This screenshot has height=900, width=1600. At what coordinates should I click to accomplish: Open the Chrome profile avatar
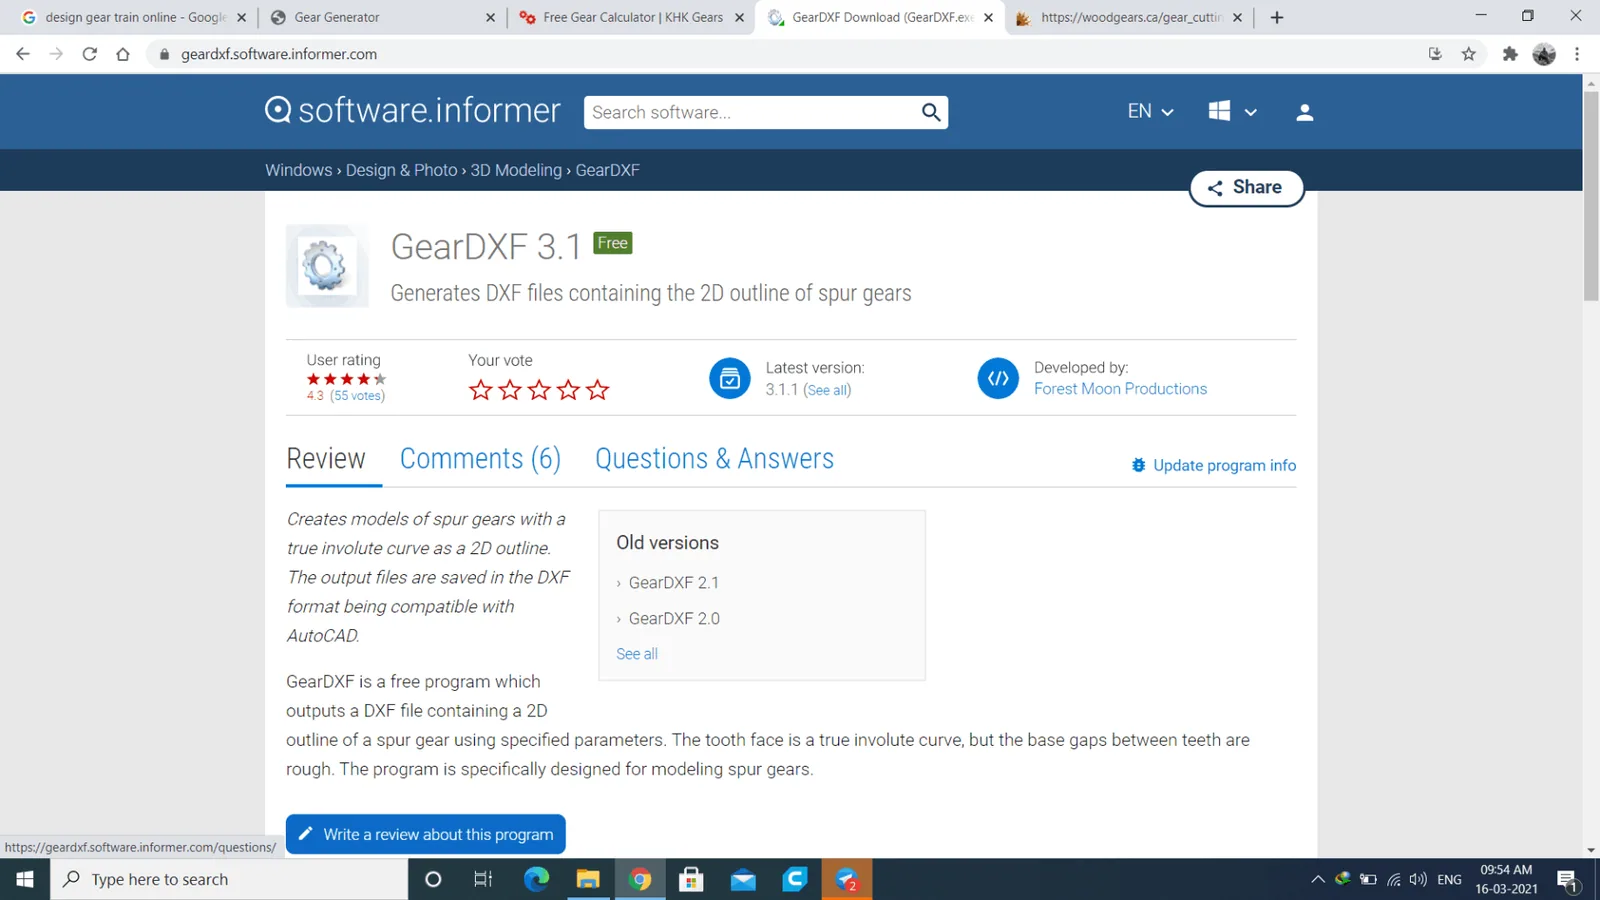(x=1544, y=54)
